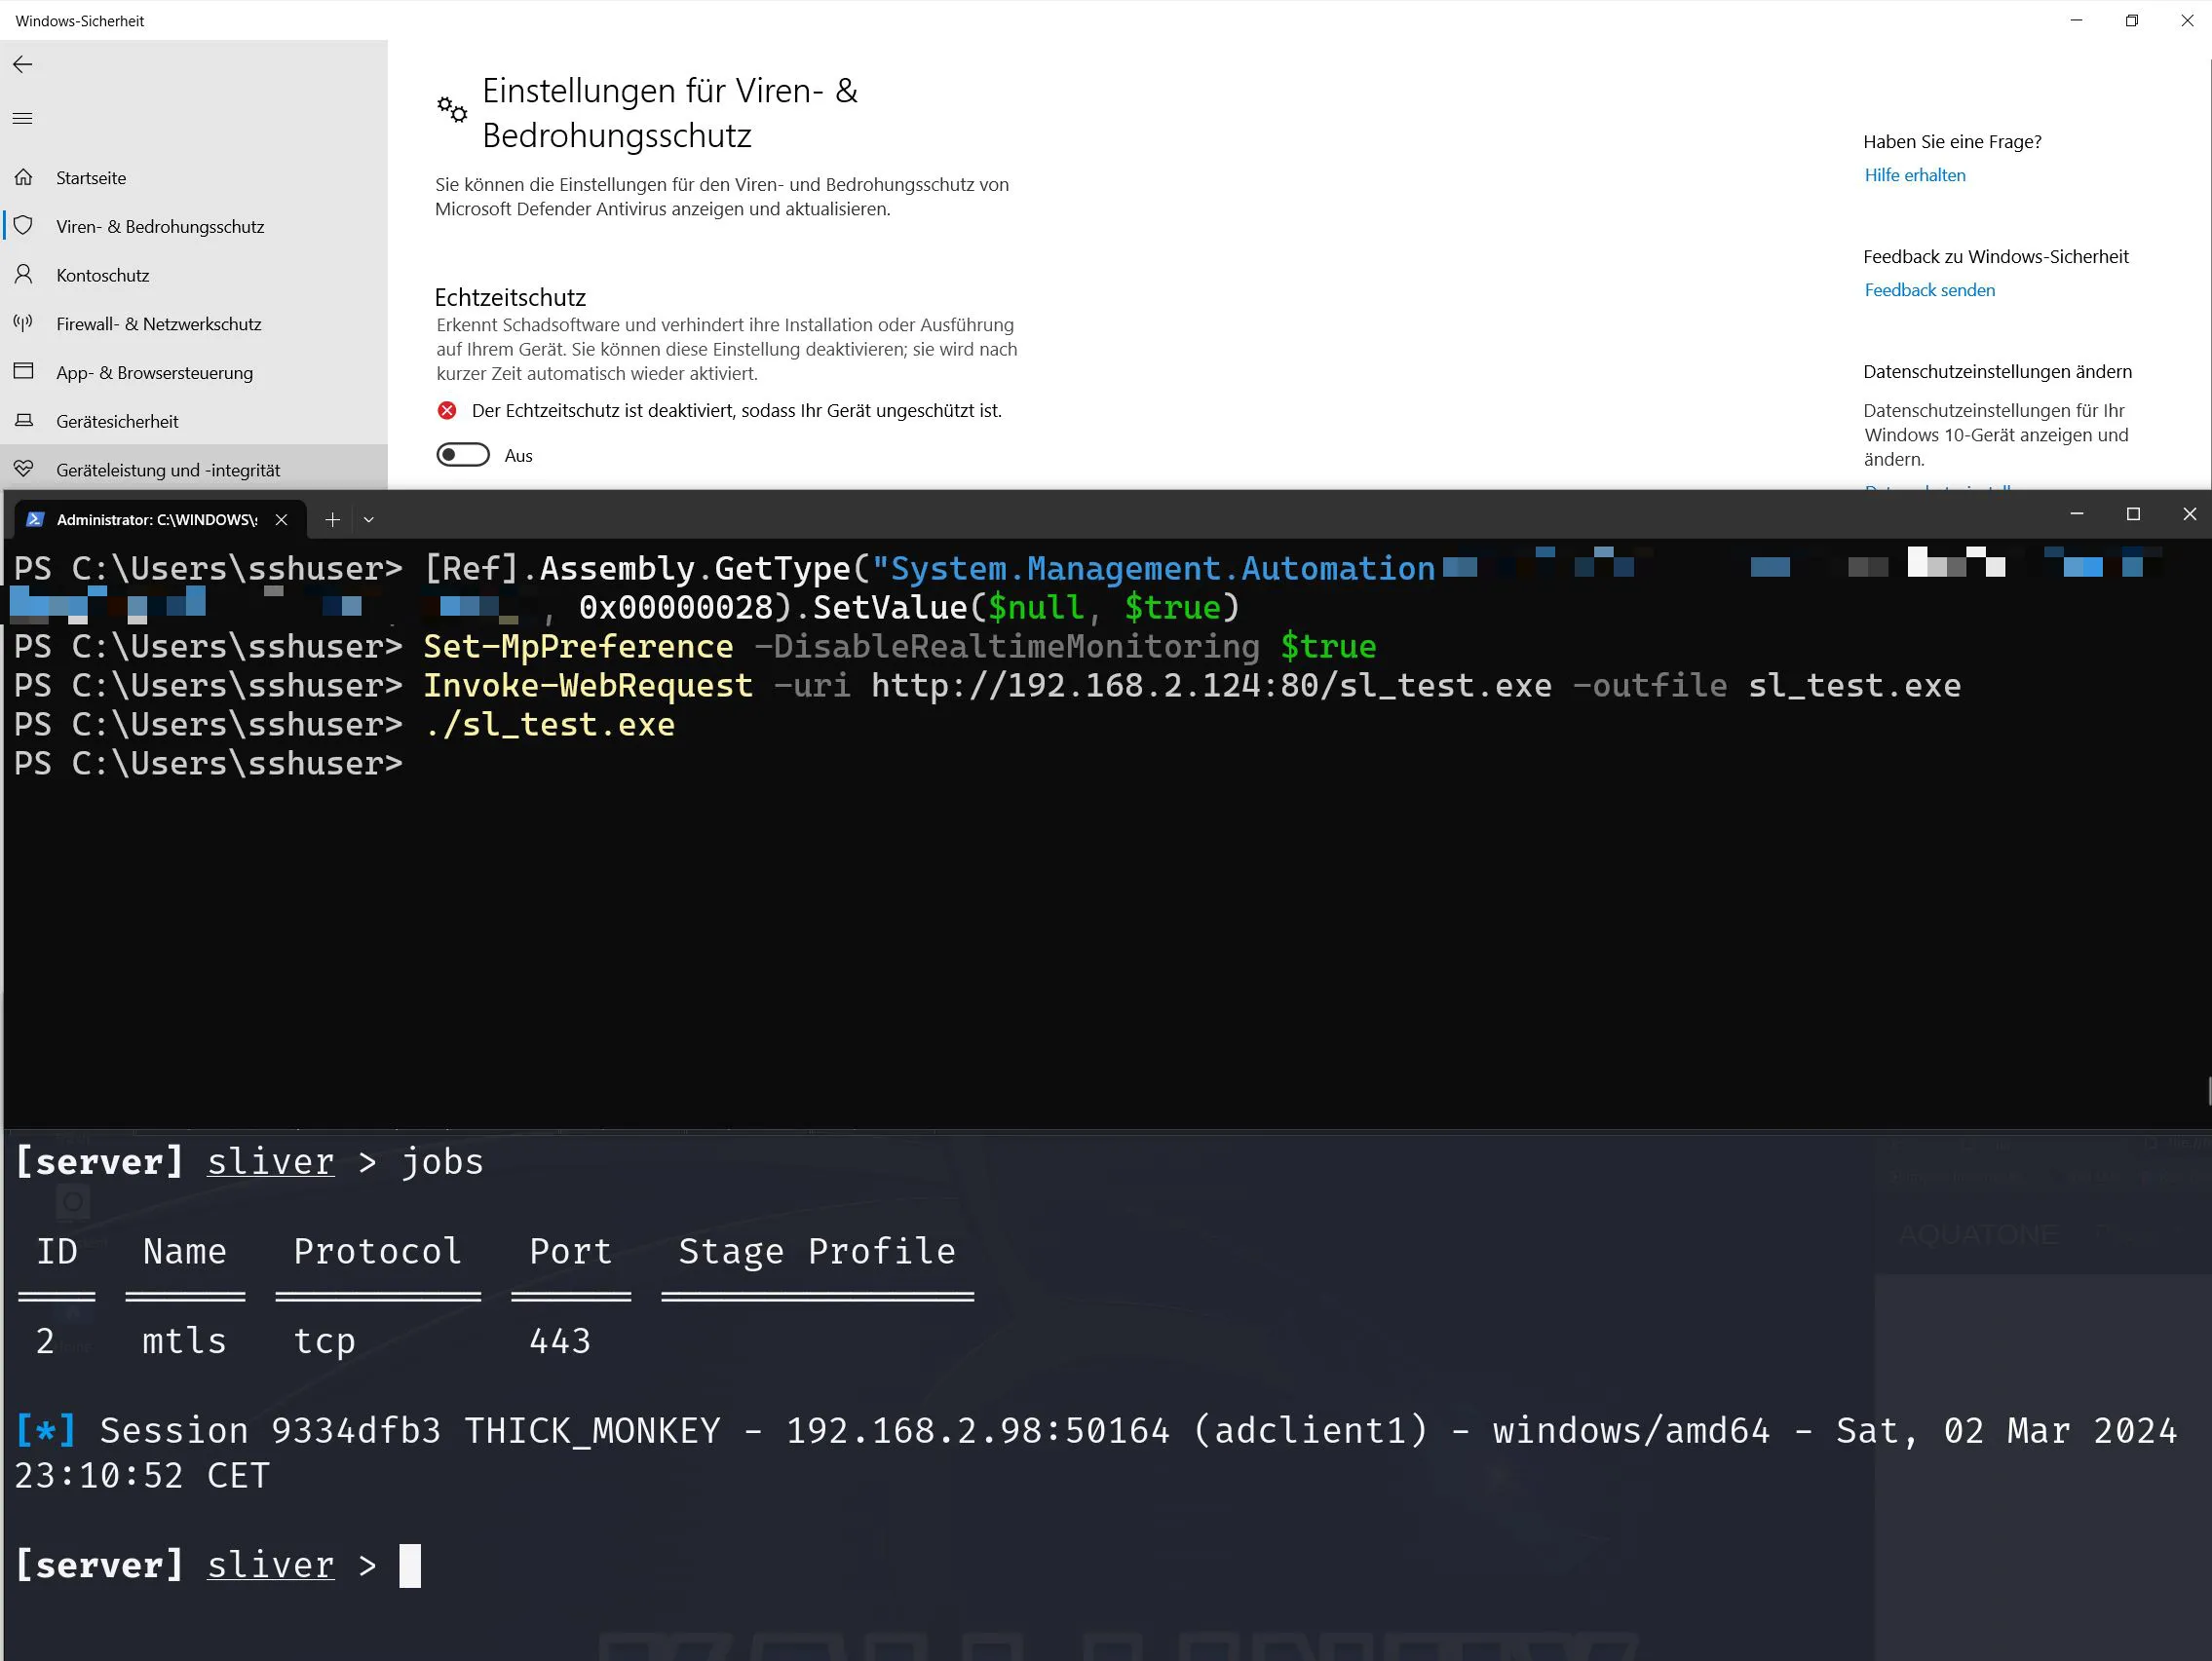Close the Administrator PowerShell tab
2212x1661 pixels.
[282, 520]
